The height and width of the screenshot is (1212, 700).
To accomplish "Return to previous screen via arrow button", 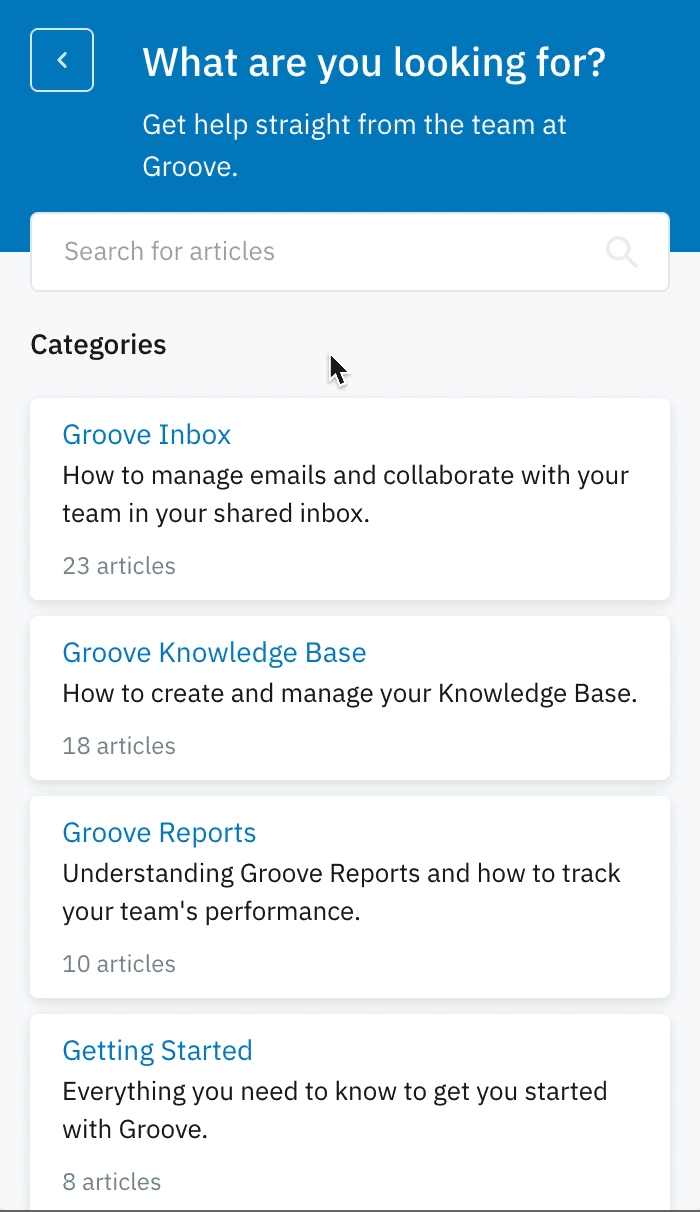I will coord(61,60).
